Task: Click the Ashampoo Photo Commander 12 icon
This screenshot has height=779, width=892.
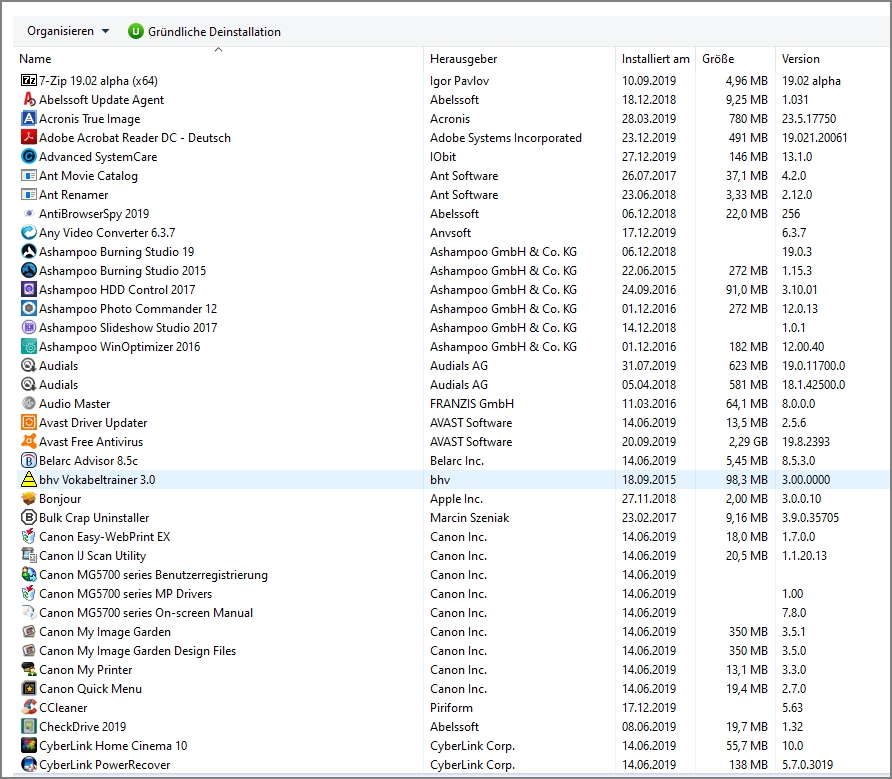Action: (x=28, y=308)
